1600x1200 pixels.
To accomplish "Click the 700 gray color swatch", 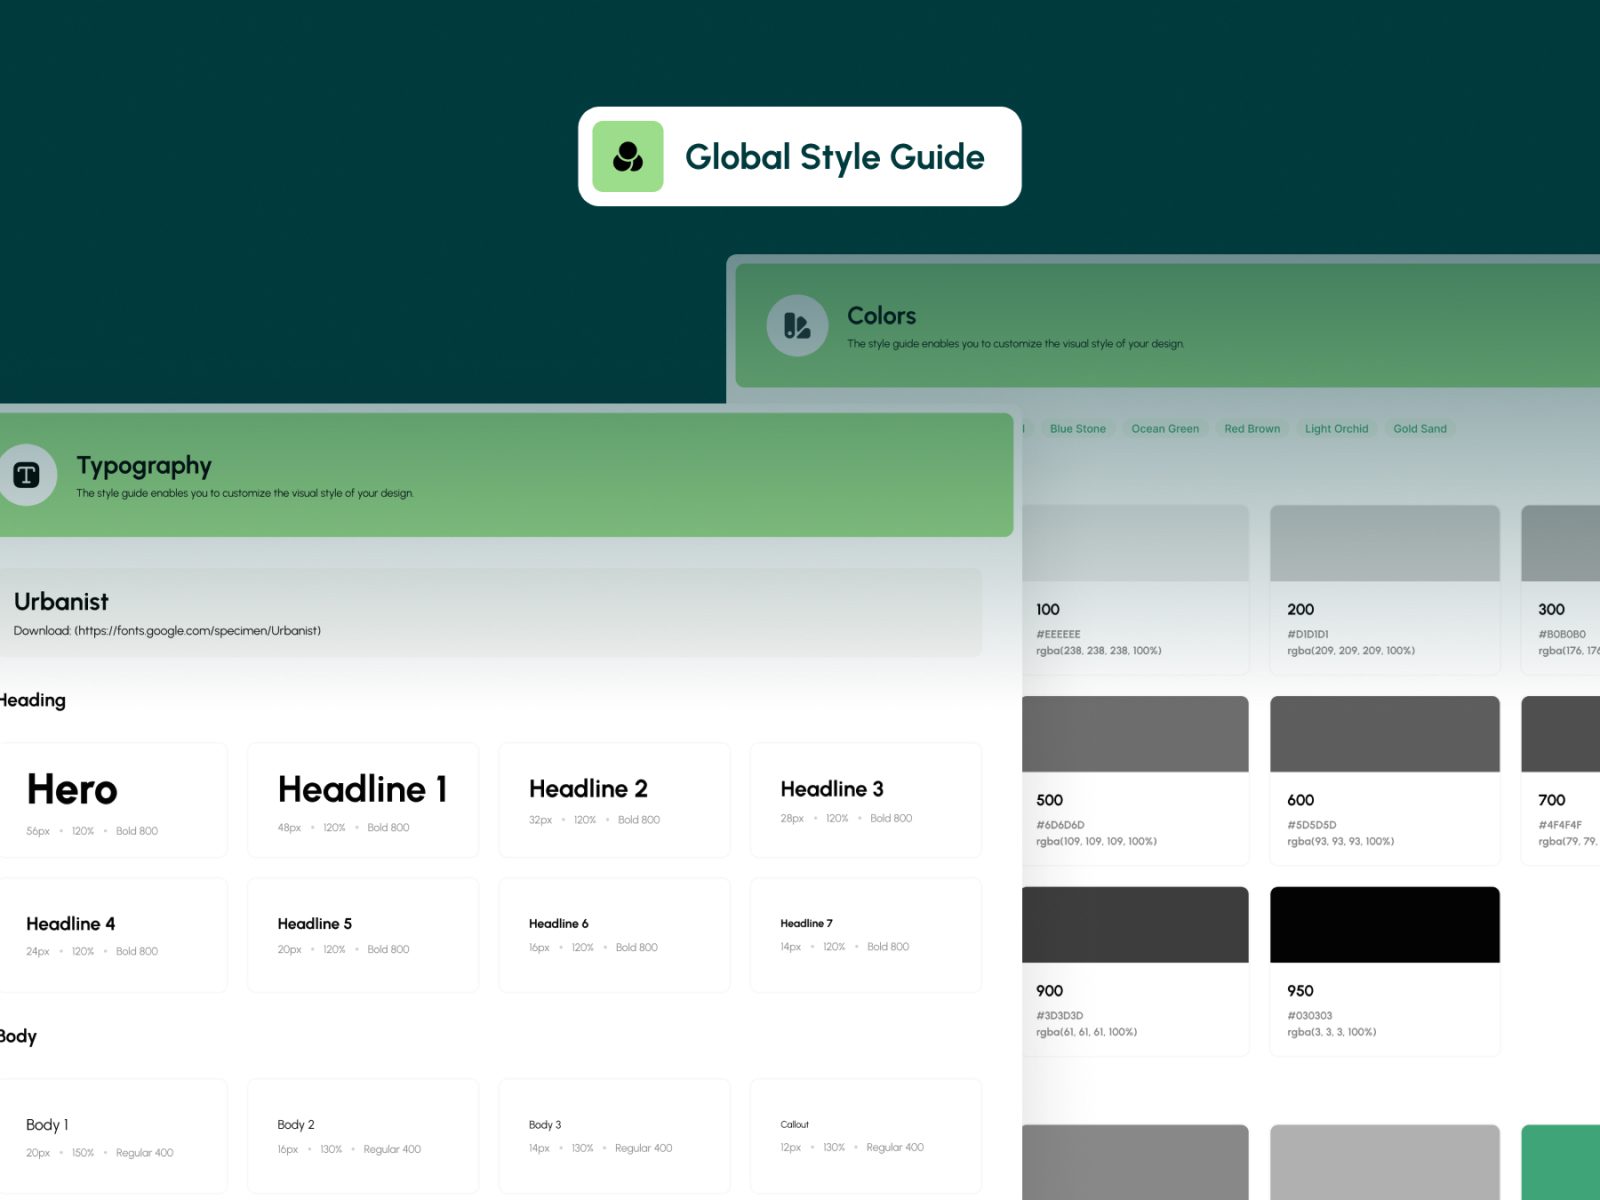I will click(1561, 734).
